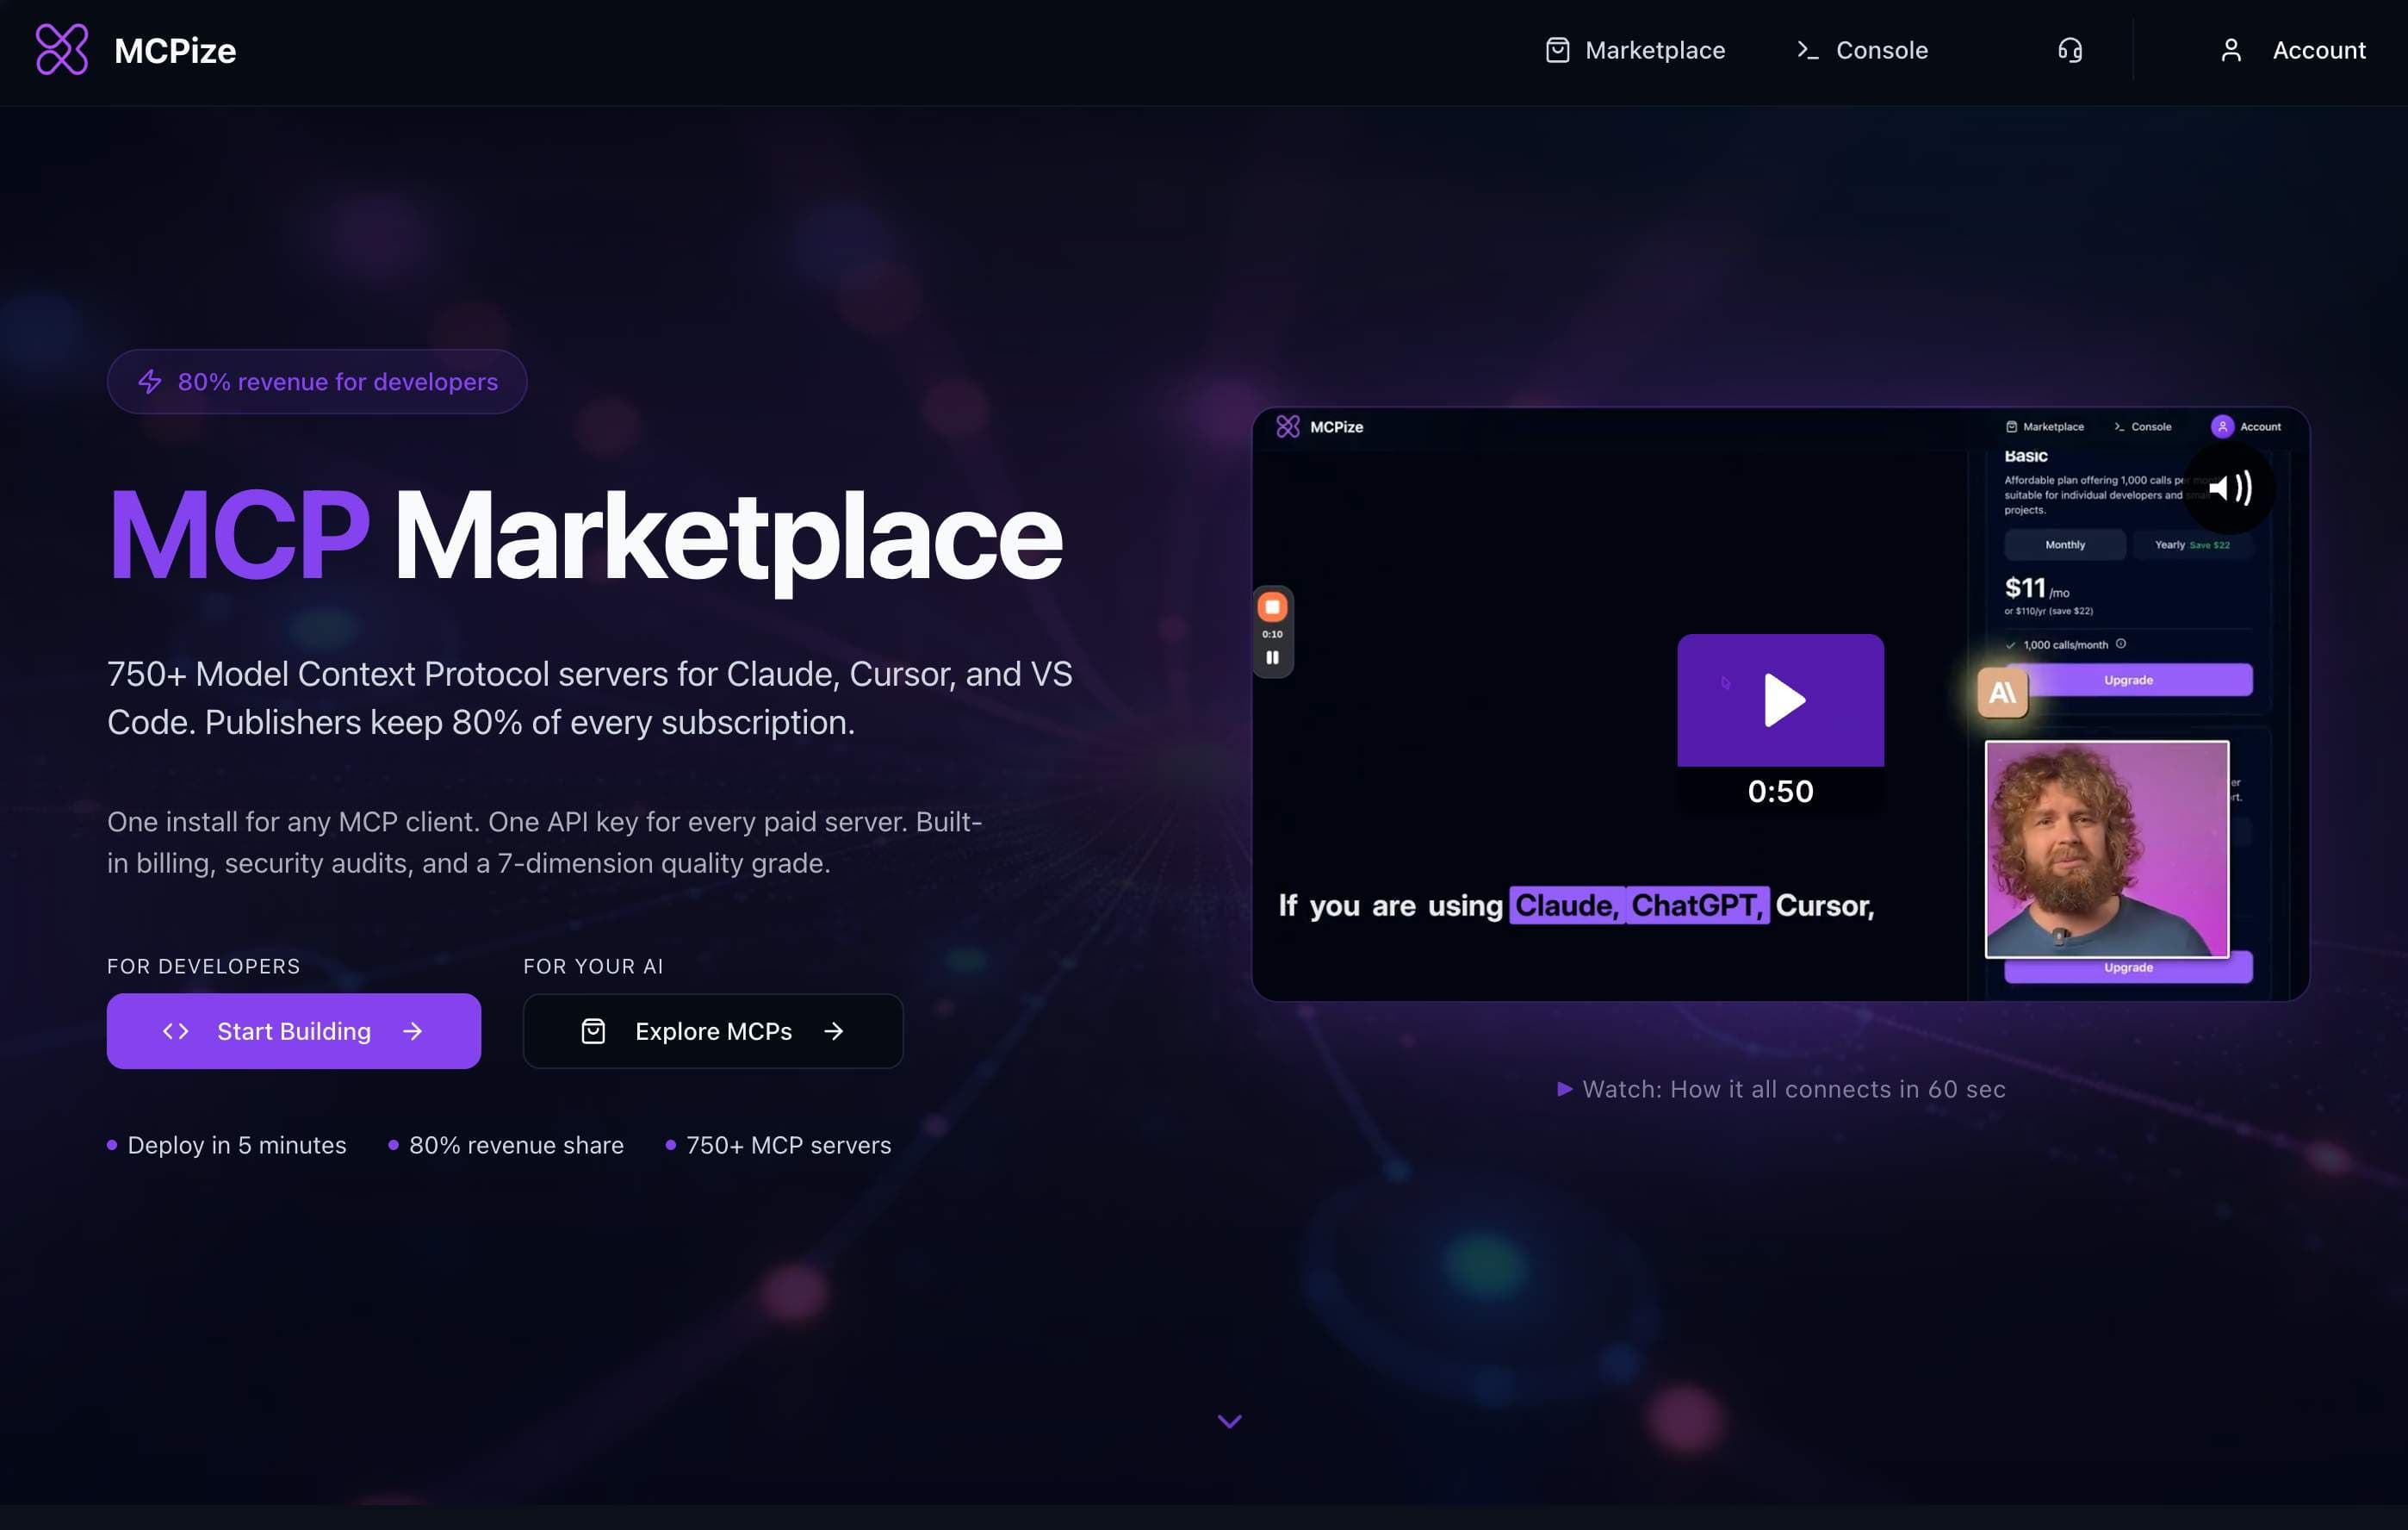The height and width of the screenshot is (1530, 2408).
Task: Click the headset support icon
Action: pos(2070,50)
